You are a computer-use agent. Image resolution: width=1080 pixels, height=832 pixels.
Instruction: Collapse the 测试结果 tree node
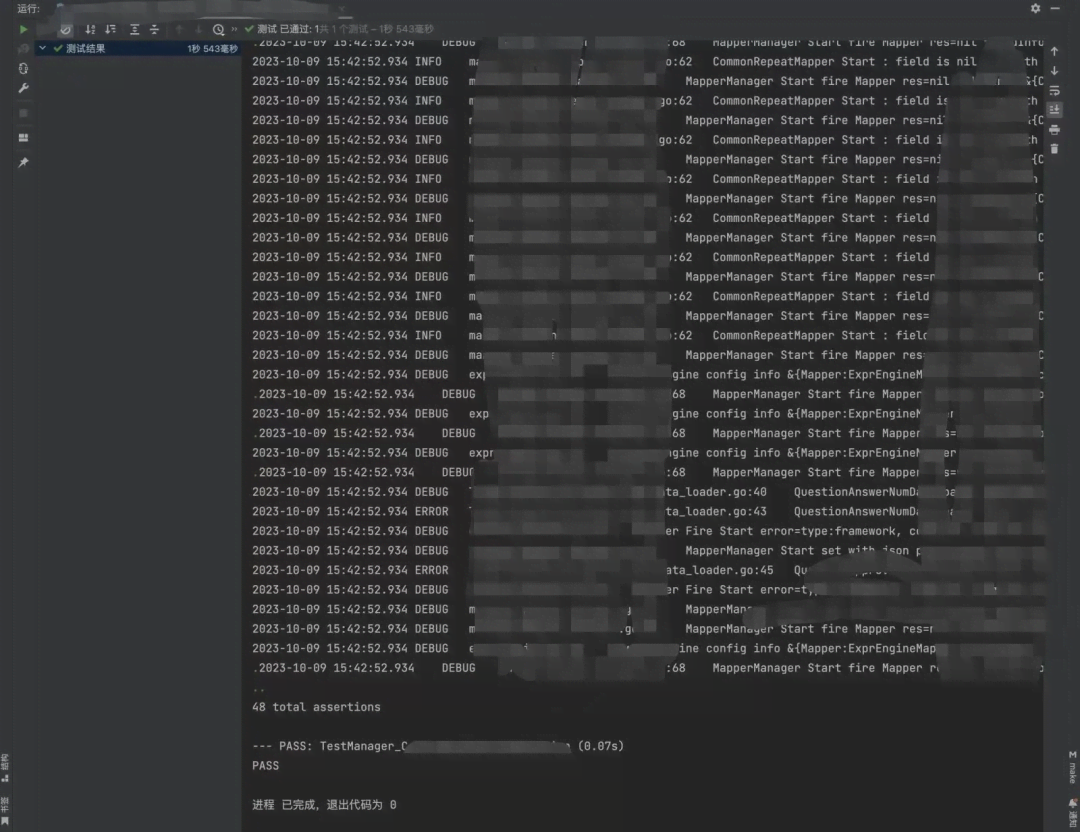click(x=42, y=48)
